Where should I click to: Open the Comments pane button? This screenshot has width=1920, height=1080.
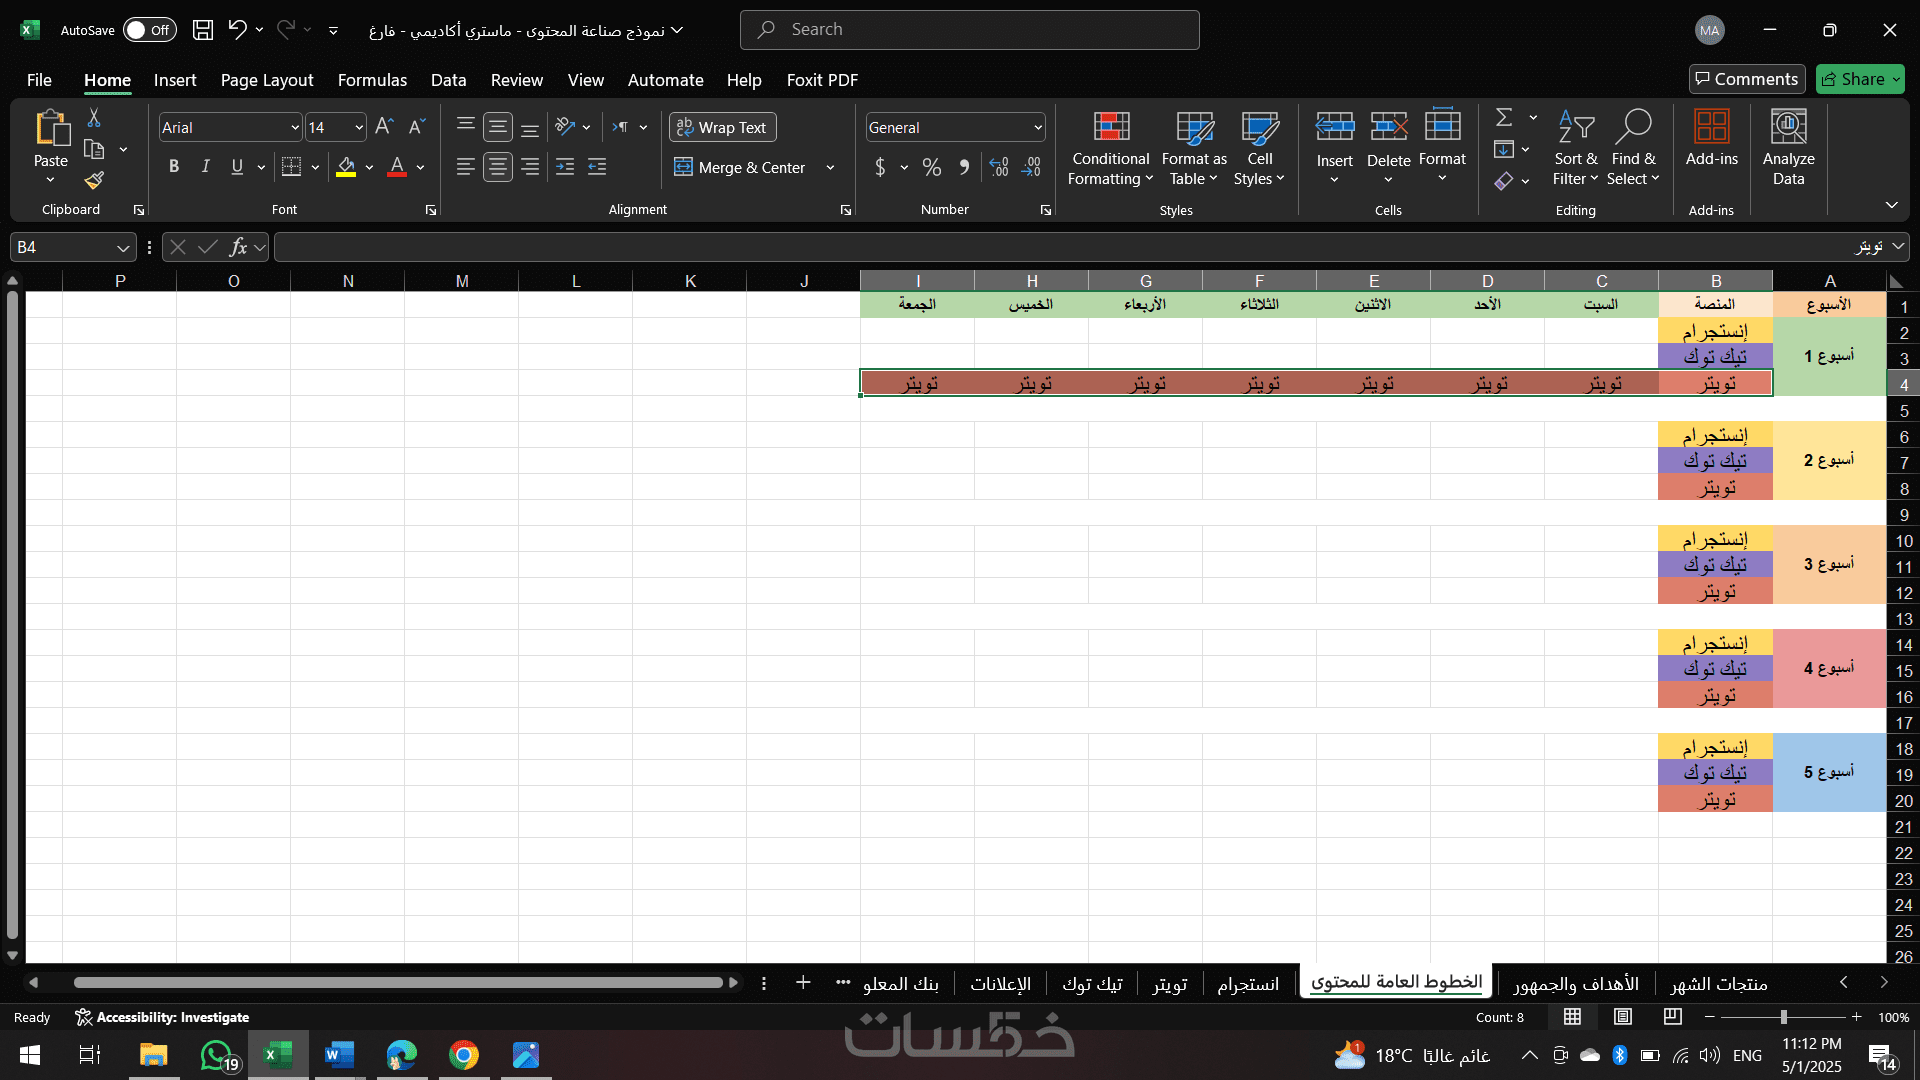[x=1746, y=79]
